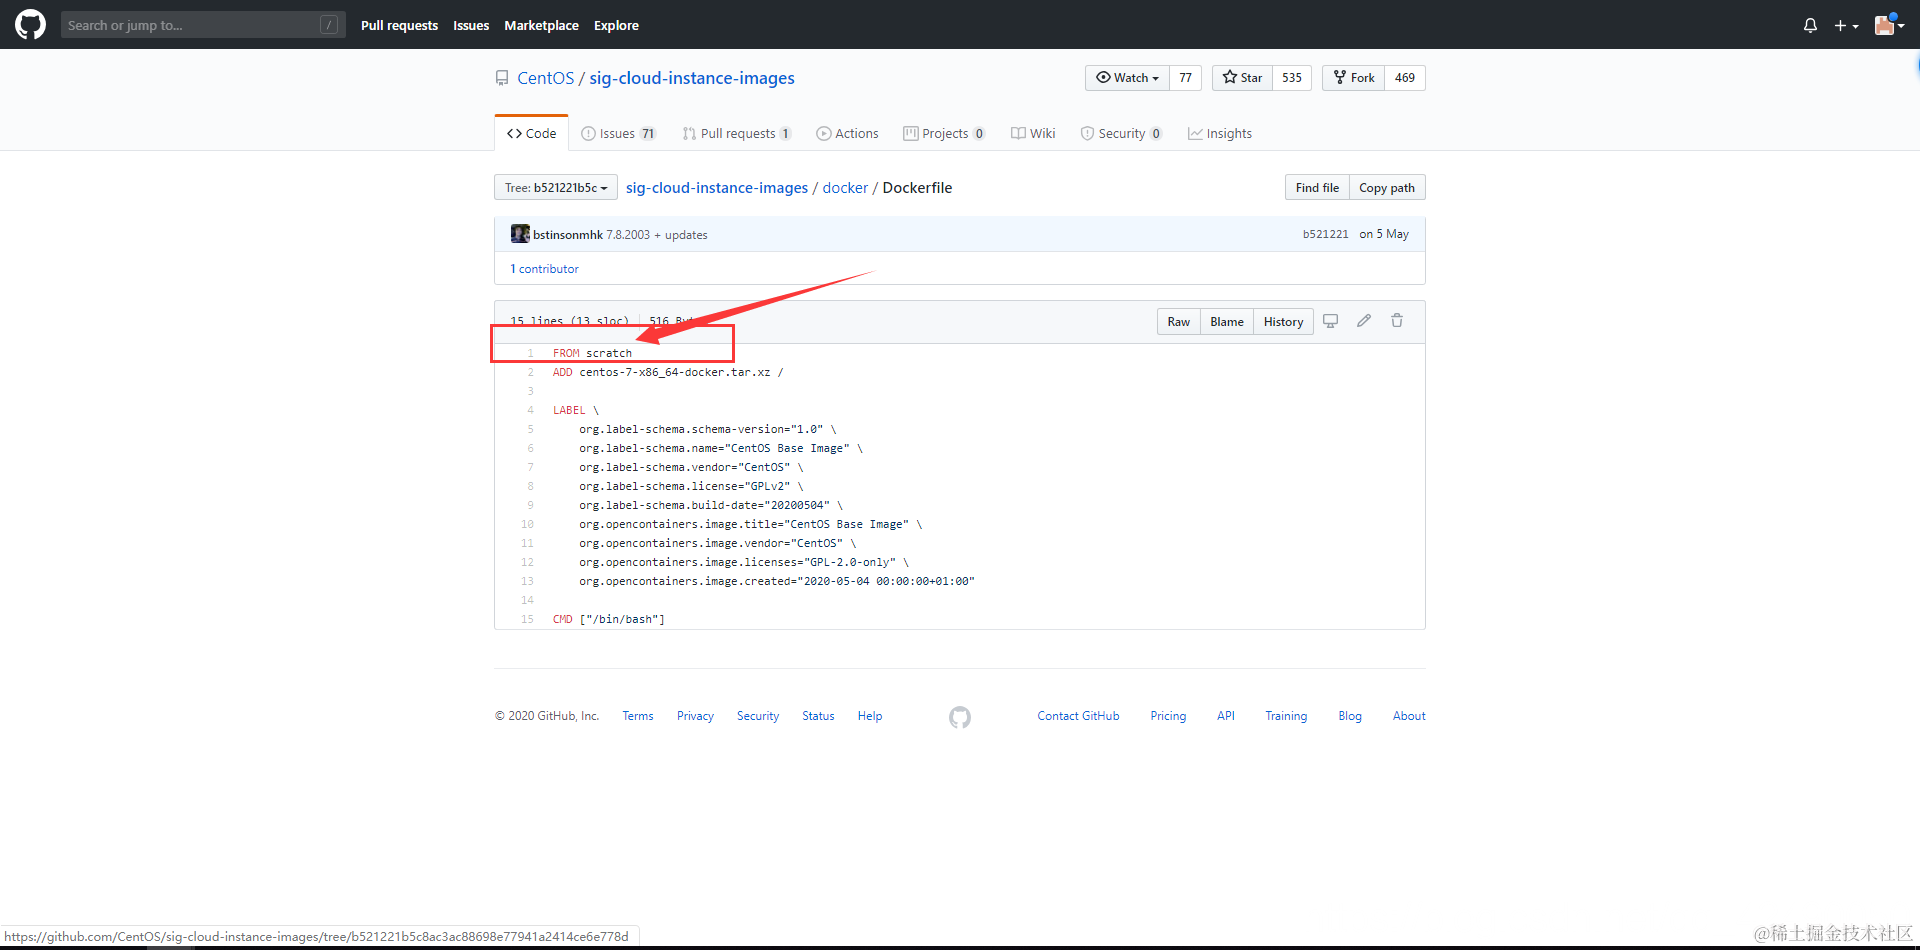Switch to the repository Pull requests tab

[737, 133]
